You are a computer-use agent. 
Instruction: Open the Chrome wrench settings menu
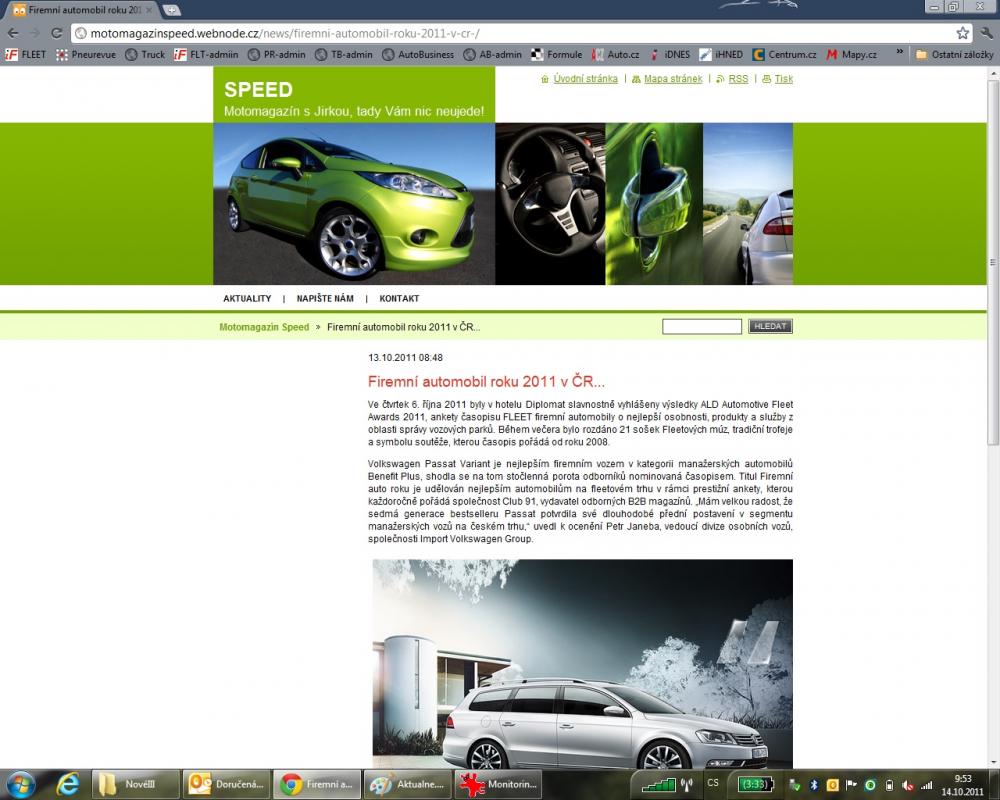point(987,33)
